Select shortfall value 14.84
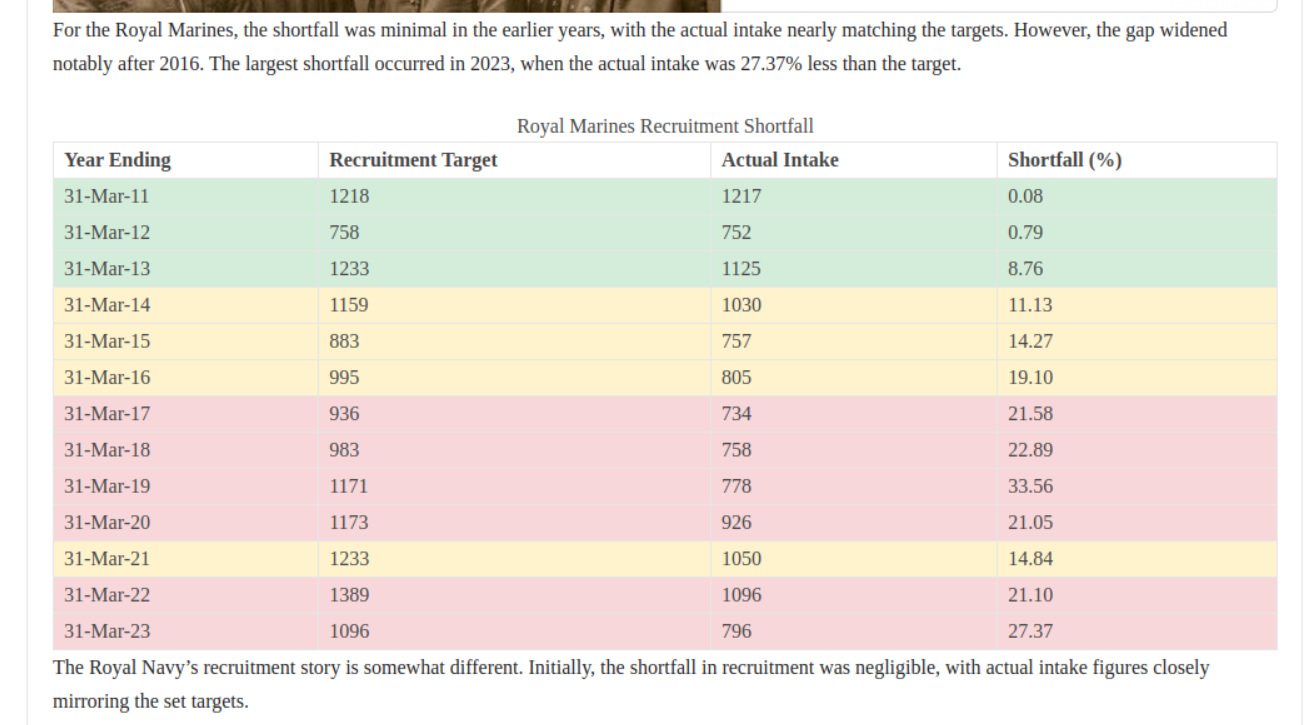This screenshot has height=725, width=1307. (x=1137, y=559)
